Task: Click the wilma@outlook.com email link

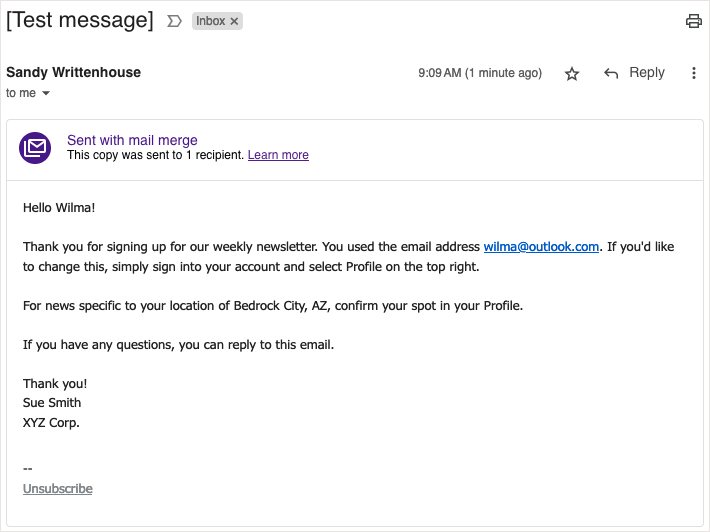Action: pos(541,246)
